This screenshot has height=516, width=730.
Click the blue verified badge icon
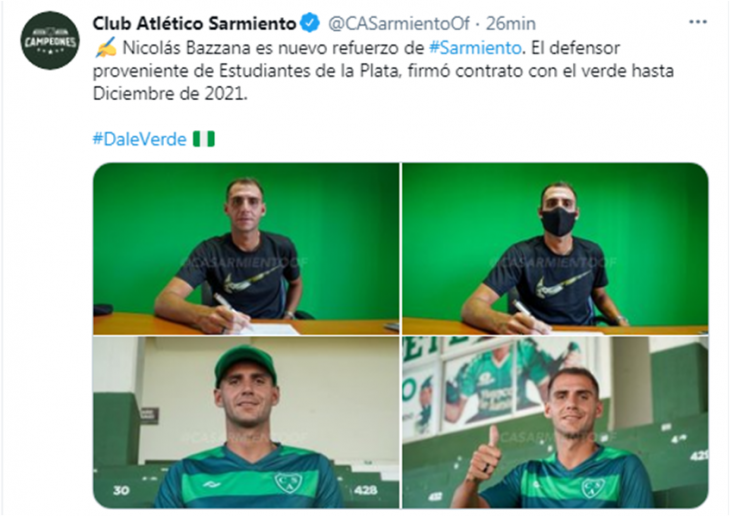pyautogui.click(x=310, y=23)
